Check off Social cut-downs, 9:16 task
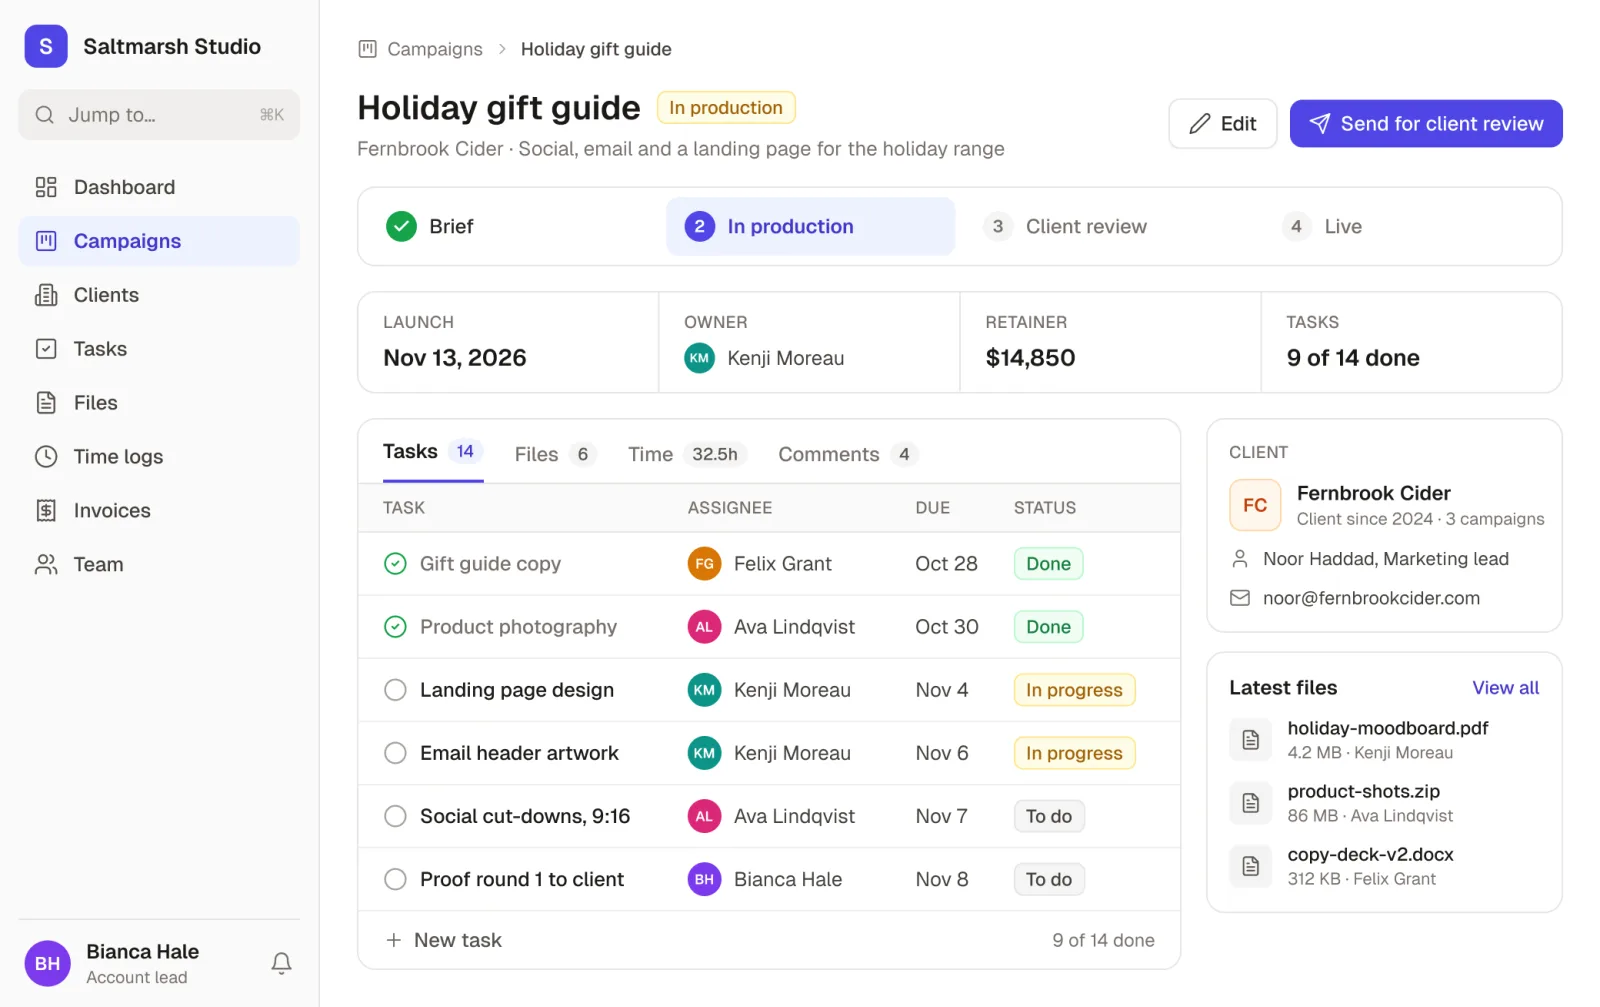Image resolution: width=1600 pixels, height=1007 pixels. (x=395, y=816)
